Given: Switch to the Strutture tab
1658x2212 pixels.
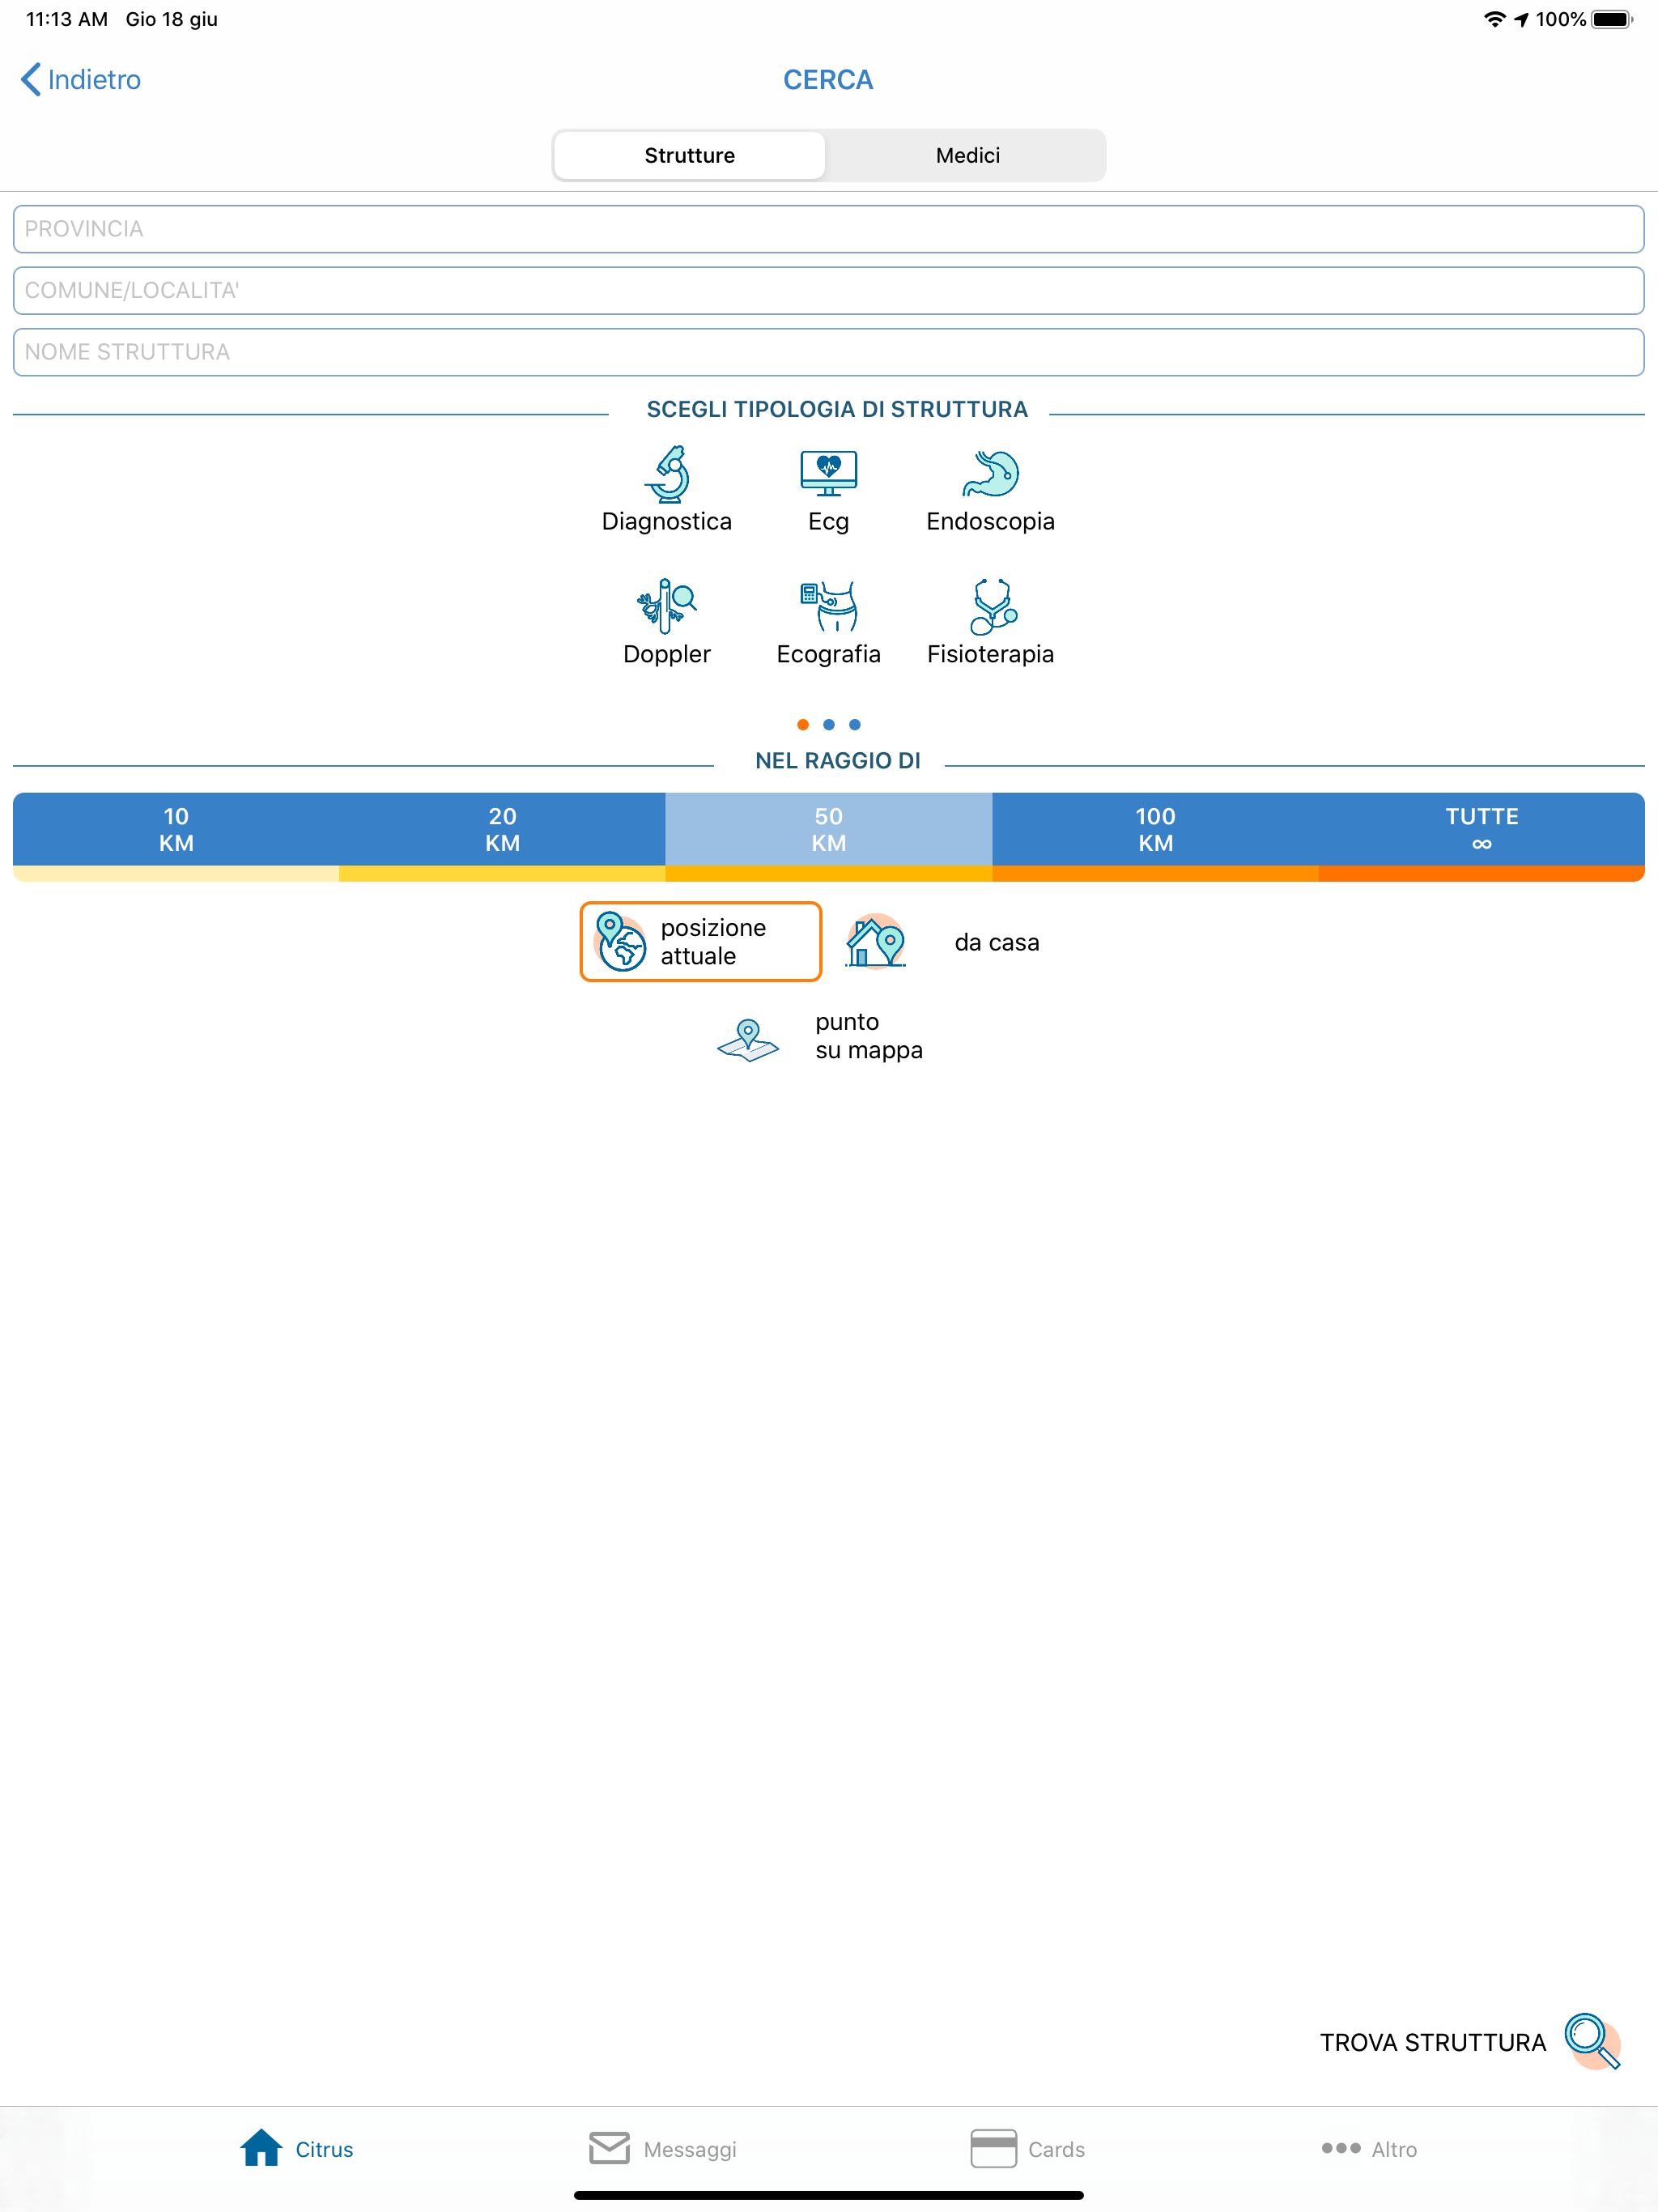Looking at the screenshot, I should tap(689, 155).
